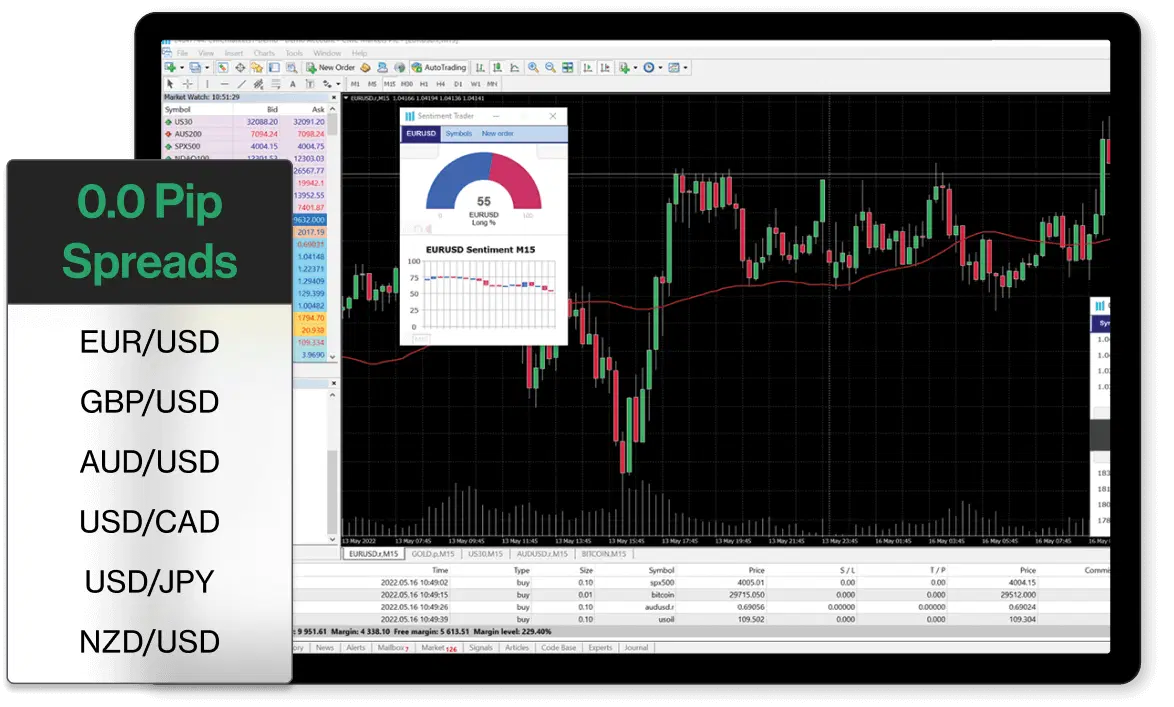1174x707 pixels.
Task: Switch chart to M15 timeframe
Action: pyautogui.click(x=389, y=84)
